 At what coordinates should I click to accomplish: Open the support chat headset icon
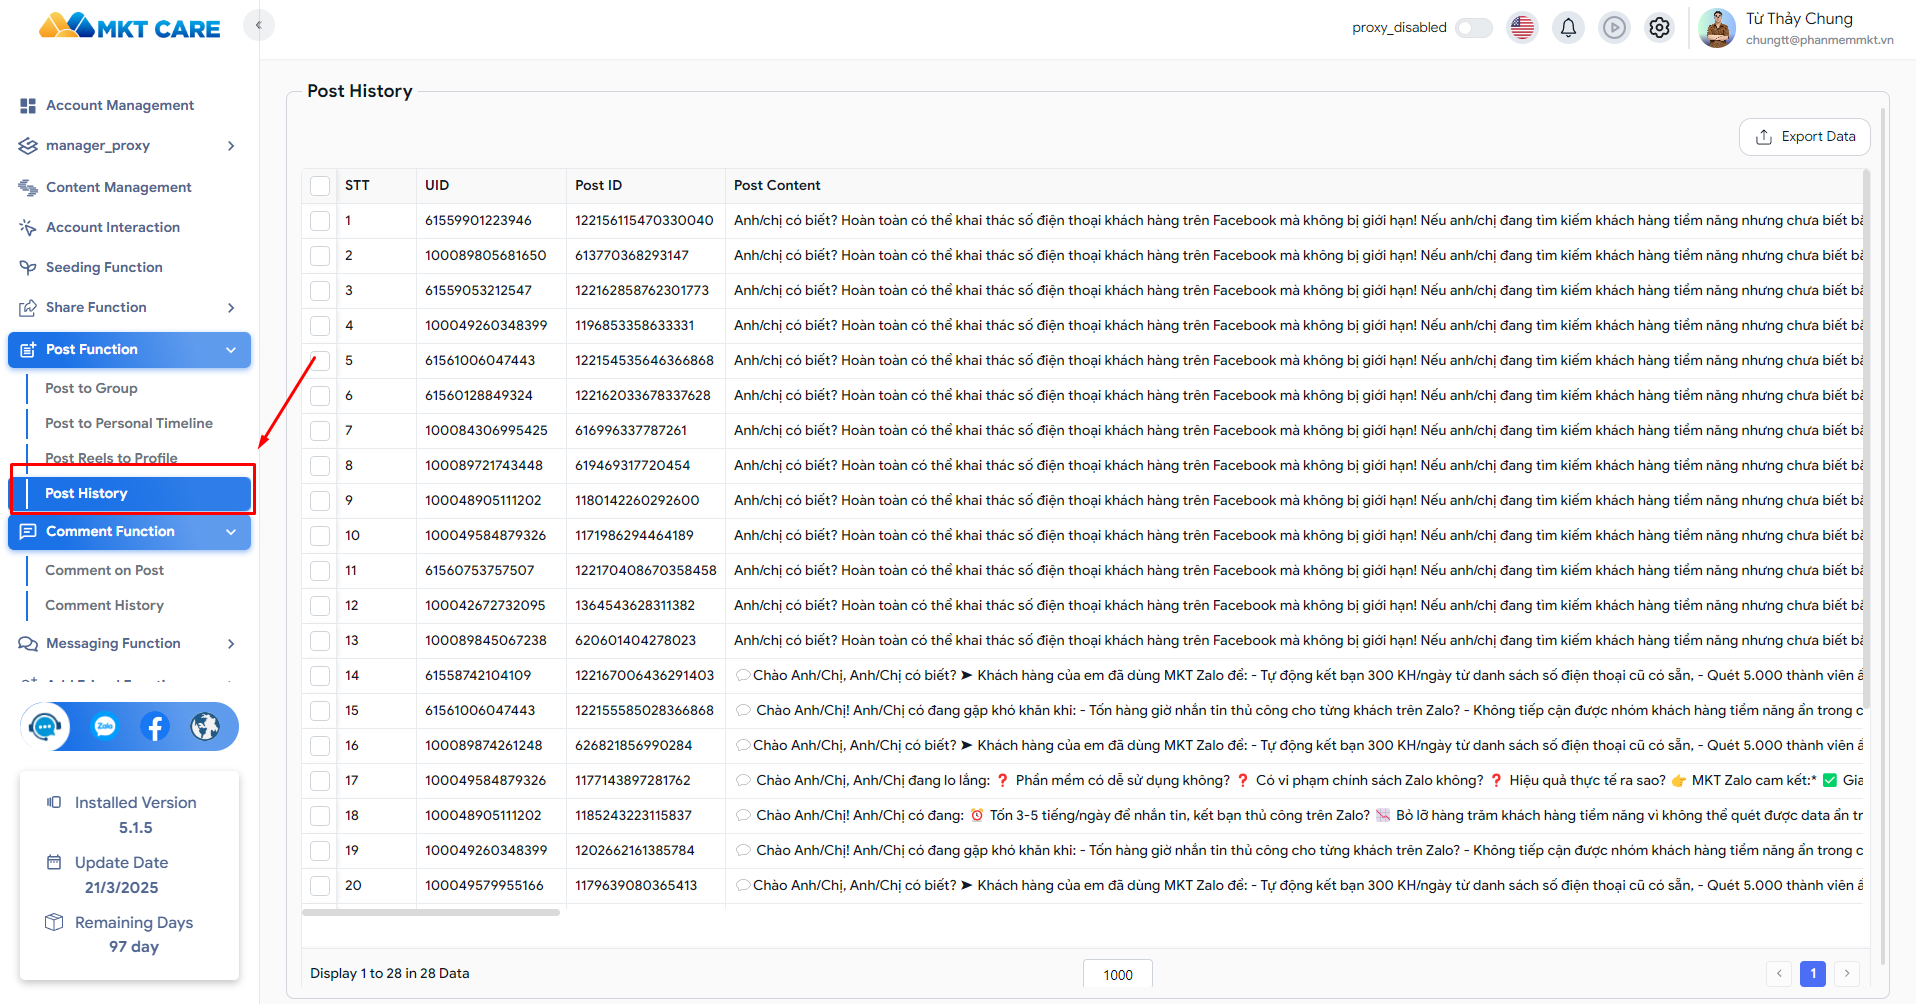pos(45,726)
